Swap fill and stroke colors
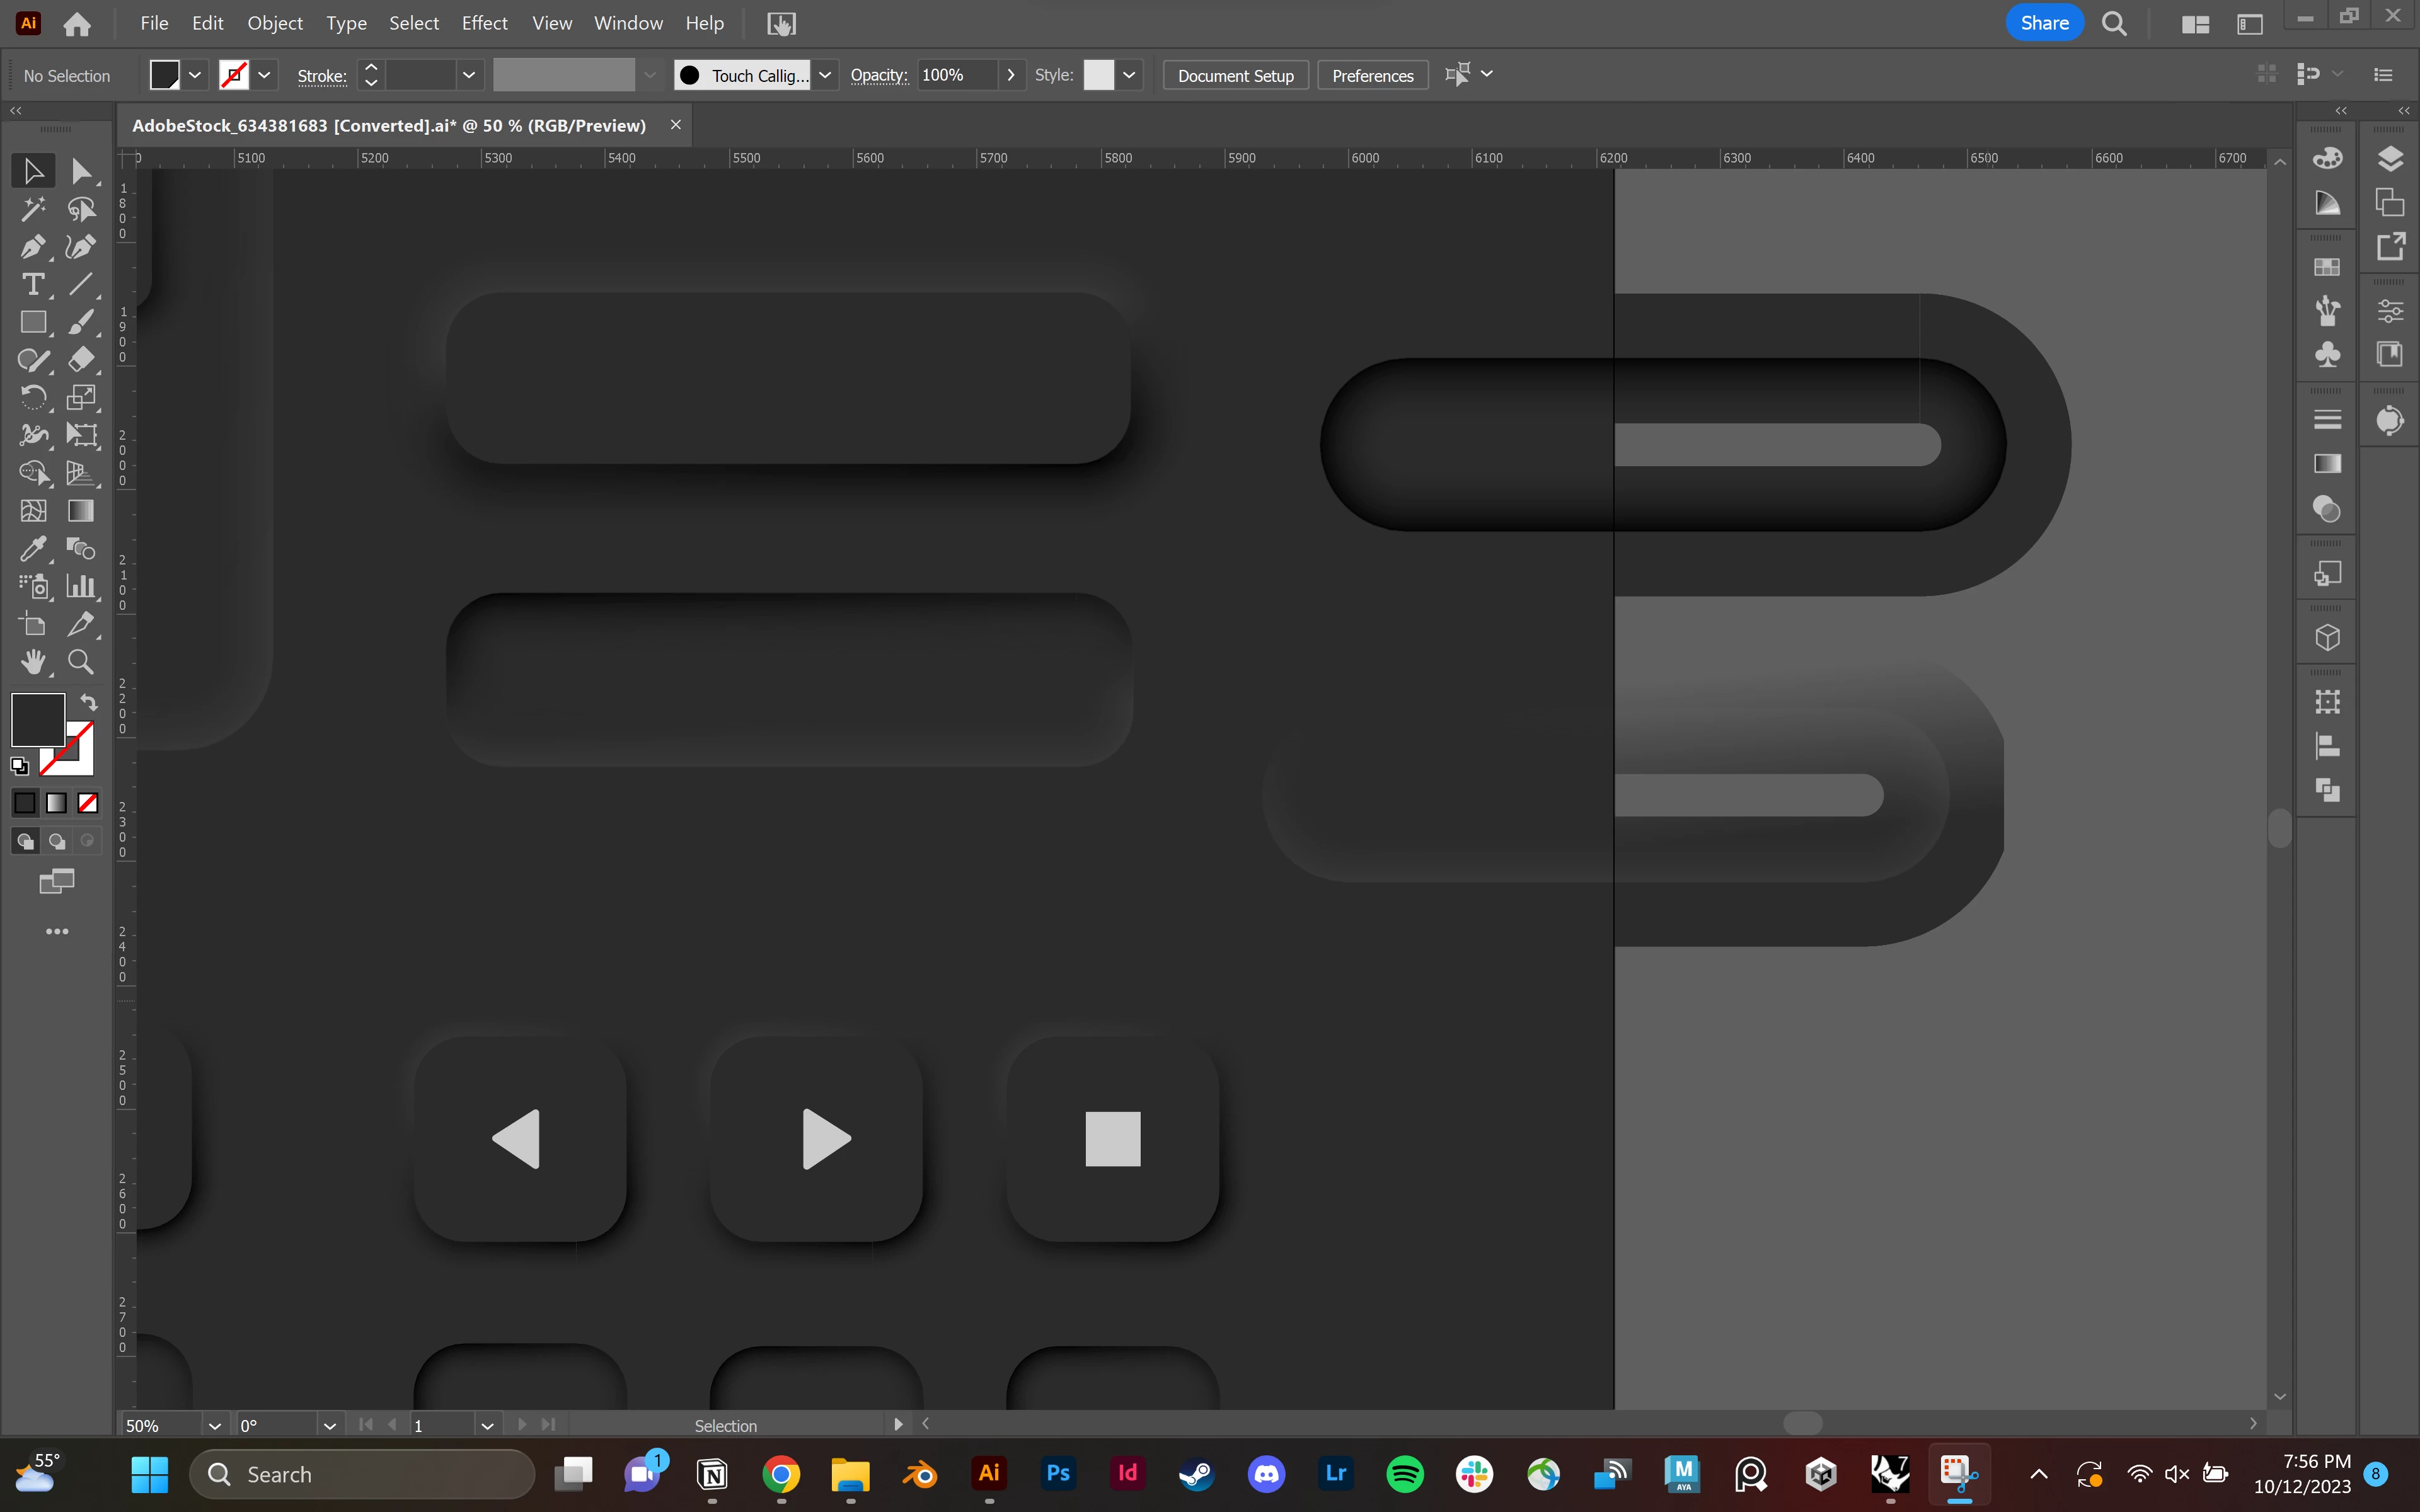The height and width of the screenshot is (1512, 2420). click(89, 702)
